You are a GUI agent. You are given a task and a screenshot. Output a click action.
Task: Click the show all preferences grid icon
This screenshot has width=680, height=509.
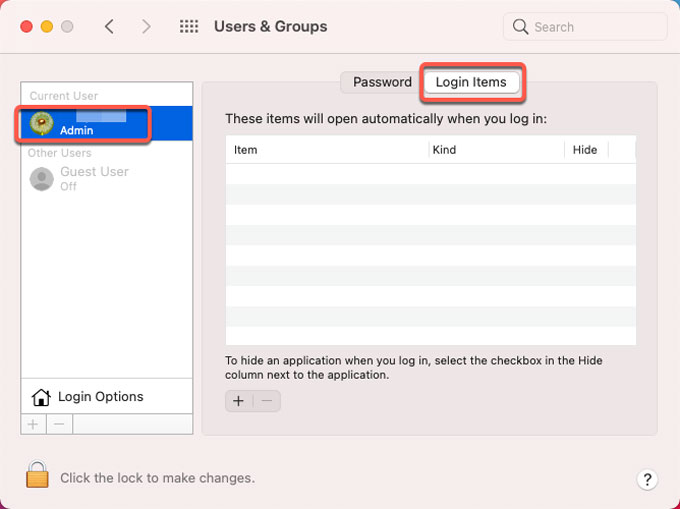point(188,27)
